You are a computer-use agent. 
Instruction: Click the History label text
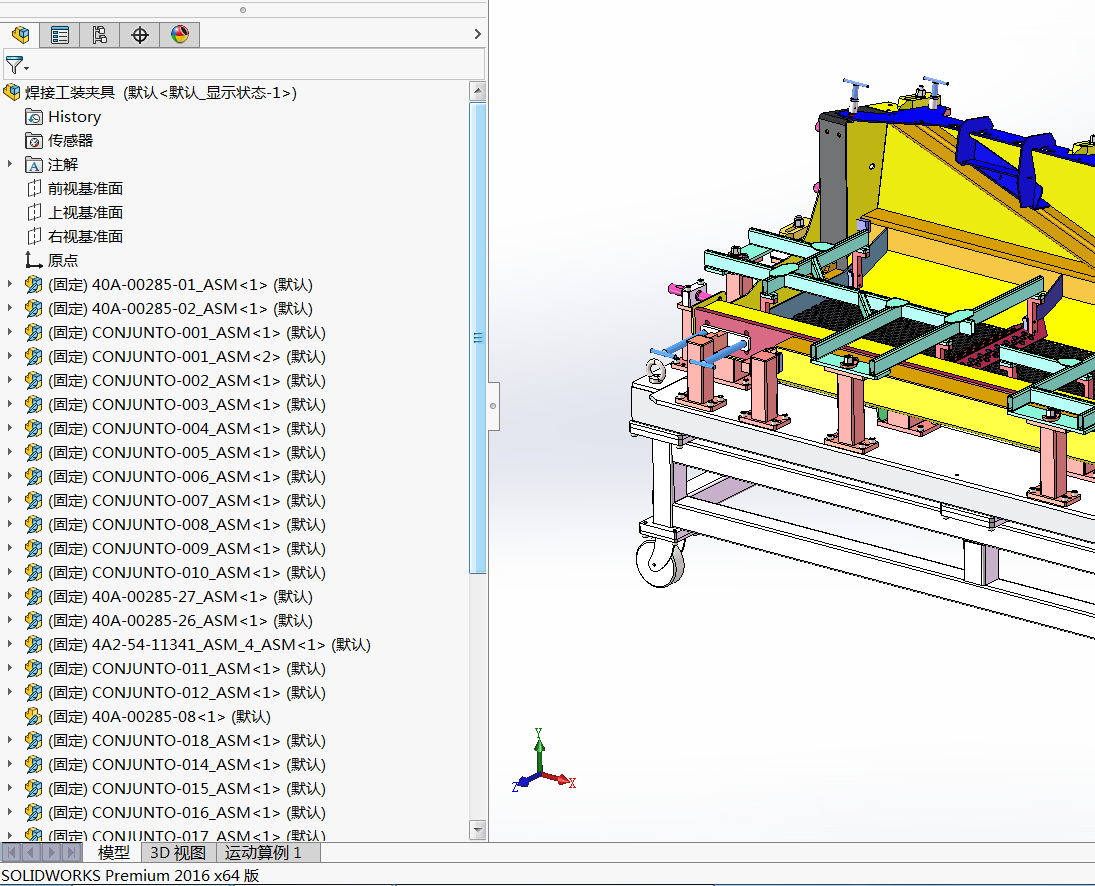pyautogui.click(x=74, y=117)
